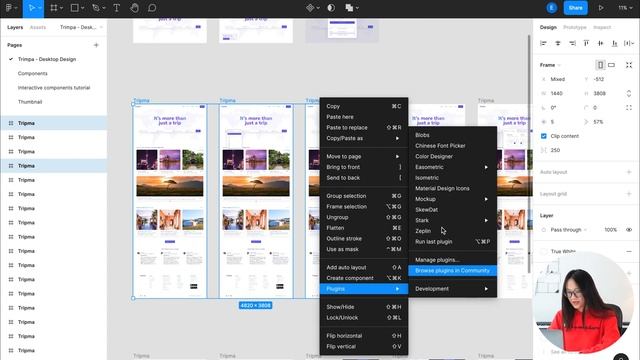Image resolution: width=640 pixels, height=360 pixels.
Task: Click Align right icon
Action: pos(572,43)
